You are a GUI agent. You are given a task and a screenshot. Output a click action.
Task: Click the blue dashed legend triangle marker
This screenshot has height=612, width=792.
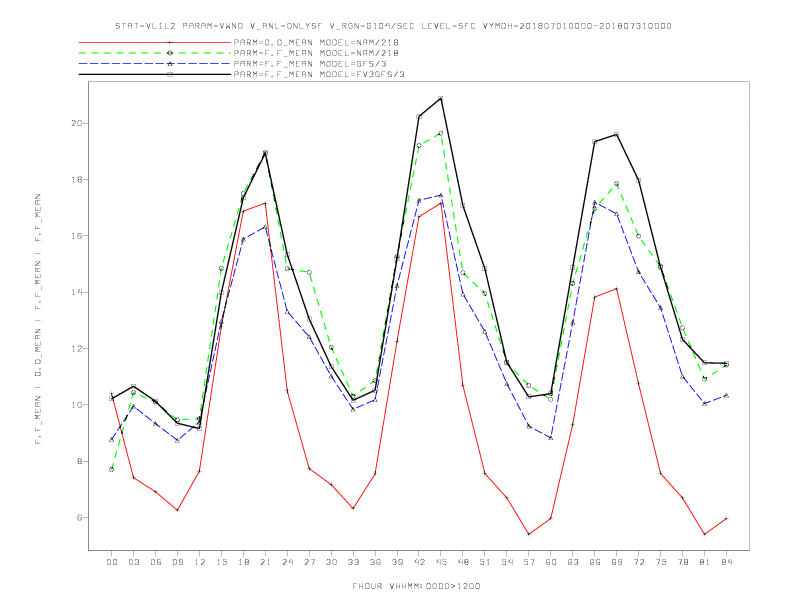coord(170,64)
